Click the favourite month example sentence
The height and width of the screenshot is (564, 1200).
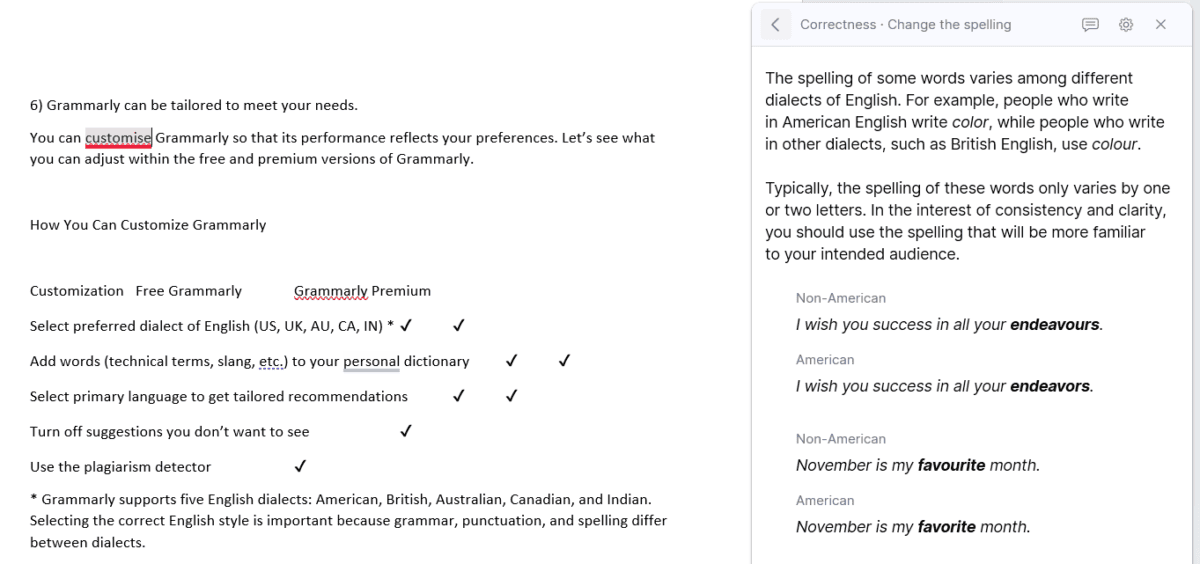(918, 465)
